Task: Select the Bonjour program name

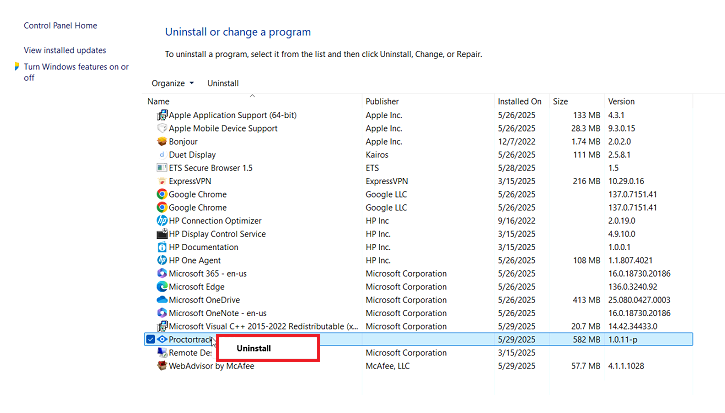Action: pos(183,142)
